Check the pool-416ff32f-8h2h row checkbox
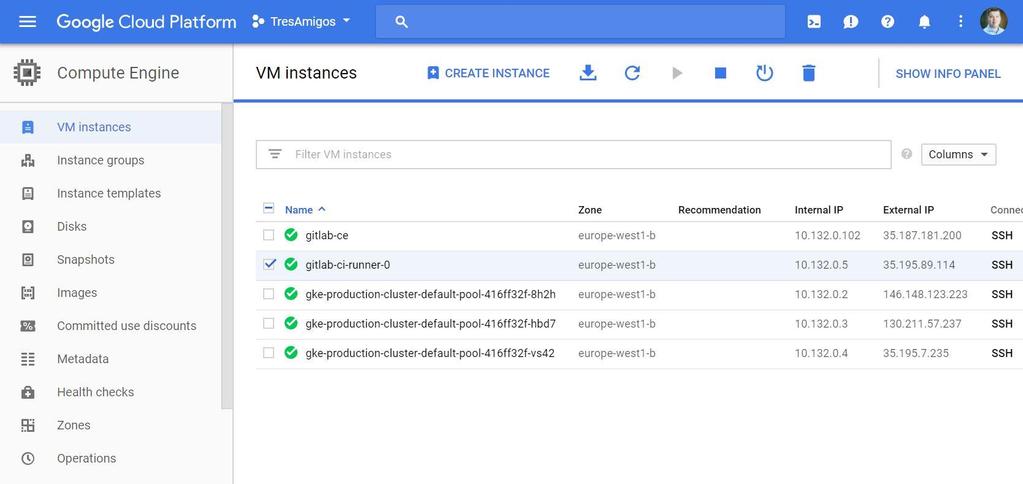1023x484 pixels. point(268,294)
